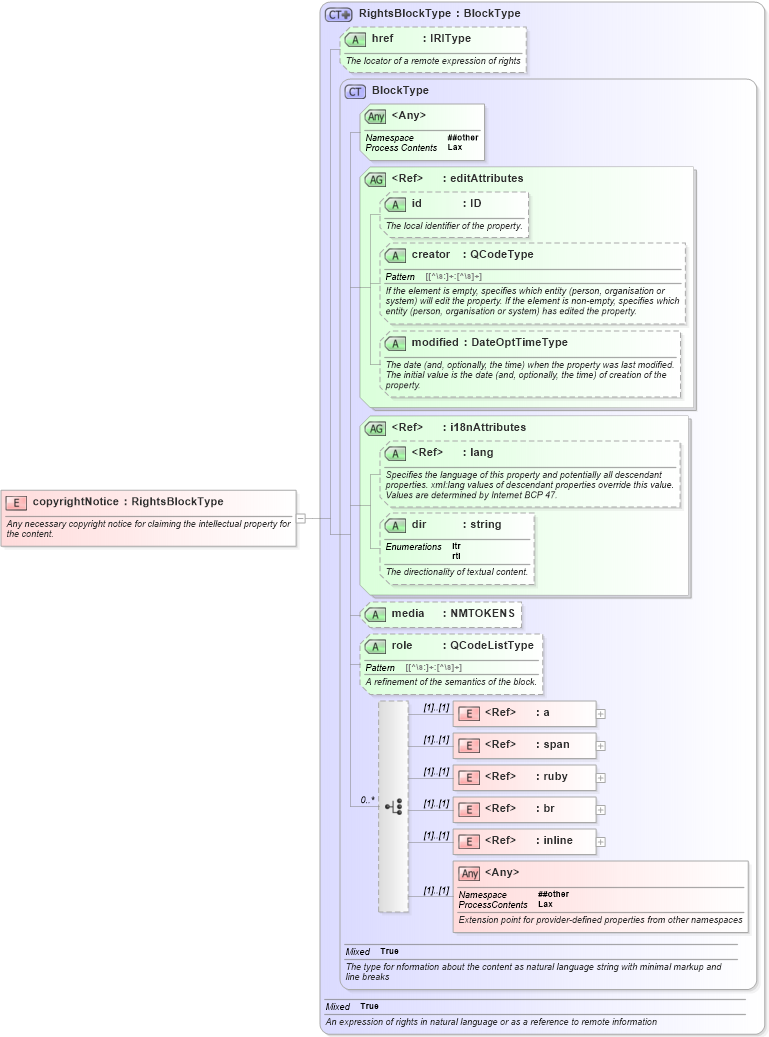Click the choice compositor symbol

(393, 807)
